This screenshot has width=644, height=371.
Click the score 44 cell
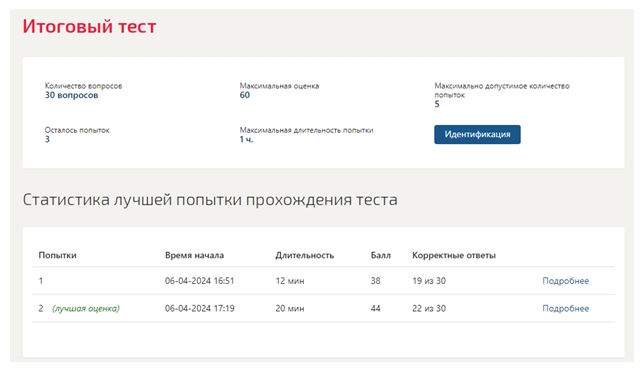coord(375,309)
